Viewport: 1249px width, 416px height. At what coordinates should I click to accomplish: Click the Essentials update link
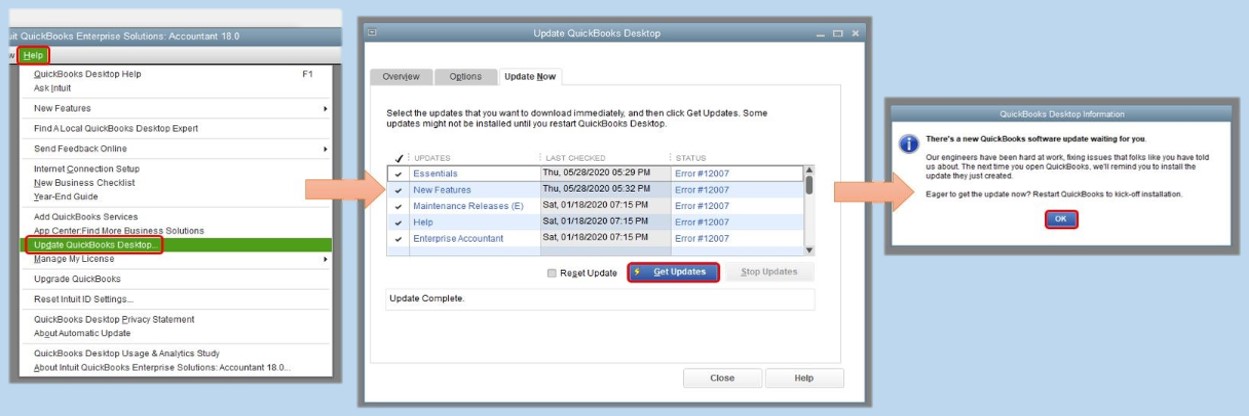pos(435,174)
